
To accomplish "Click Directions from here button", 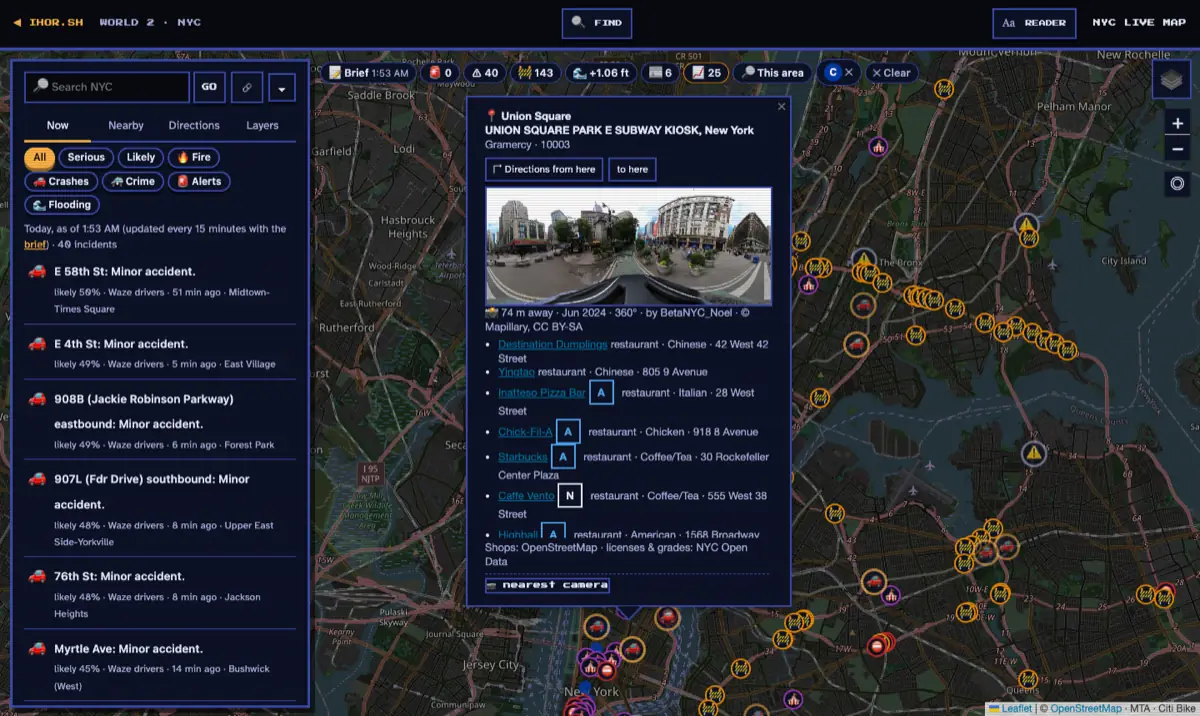I will (544, 169).
